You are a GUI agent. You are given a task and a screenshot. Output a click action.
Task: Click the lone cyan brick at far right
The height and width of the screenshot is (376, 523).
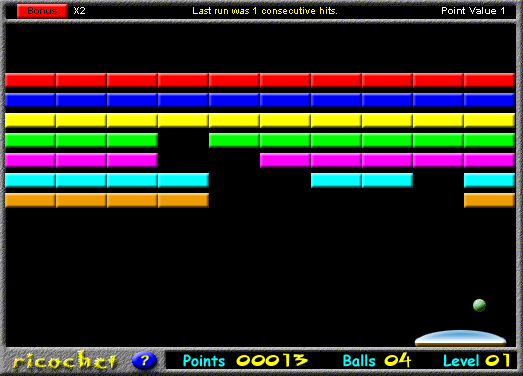[x=489, y=180]
